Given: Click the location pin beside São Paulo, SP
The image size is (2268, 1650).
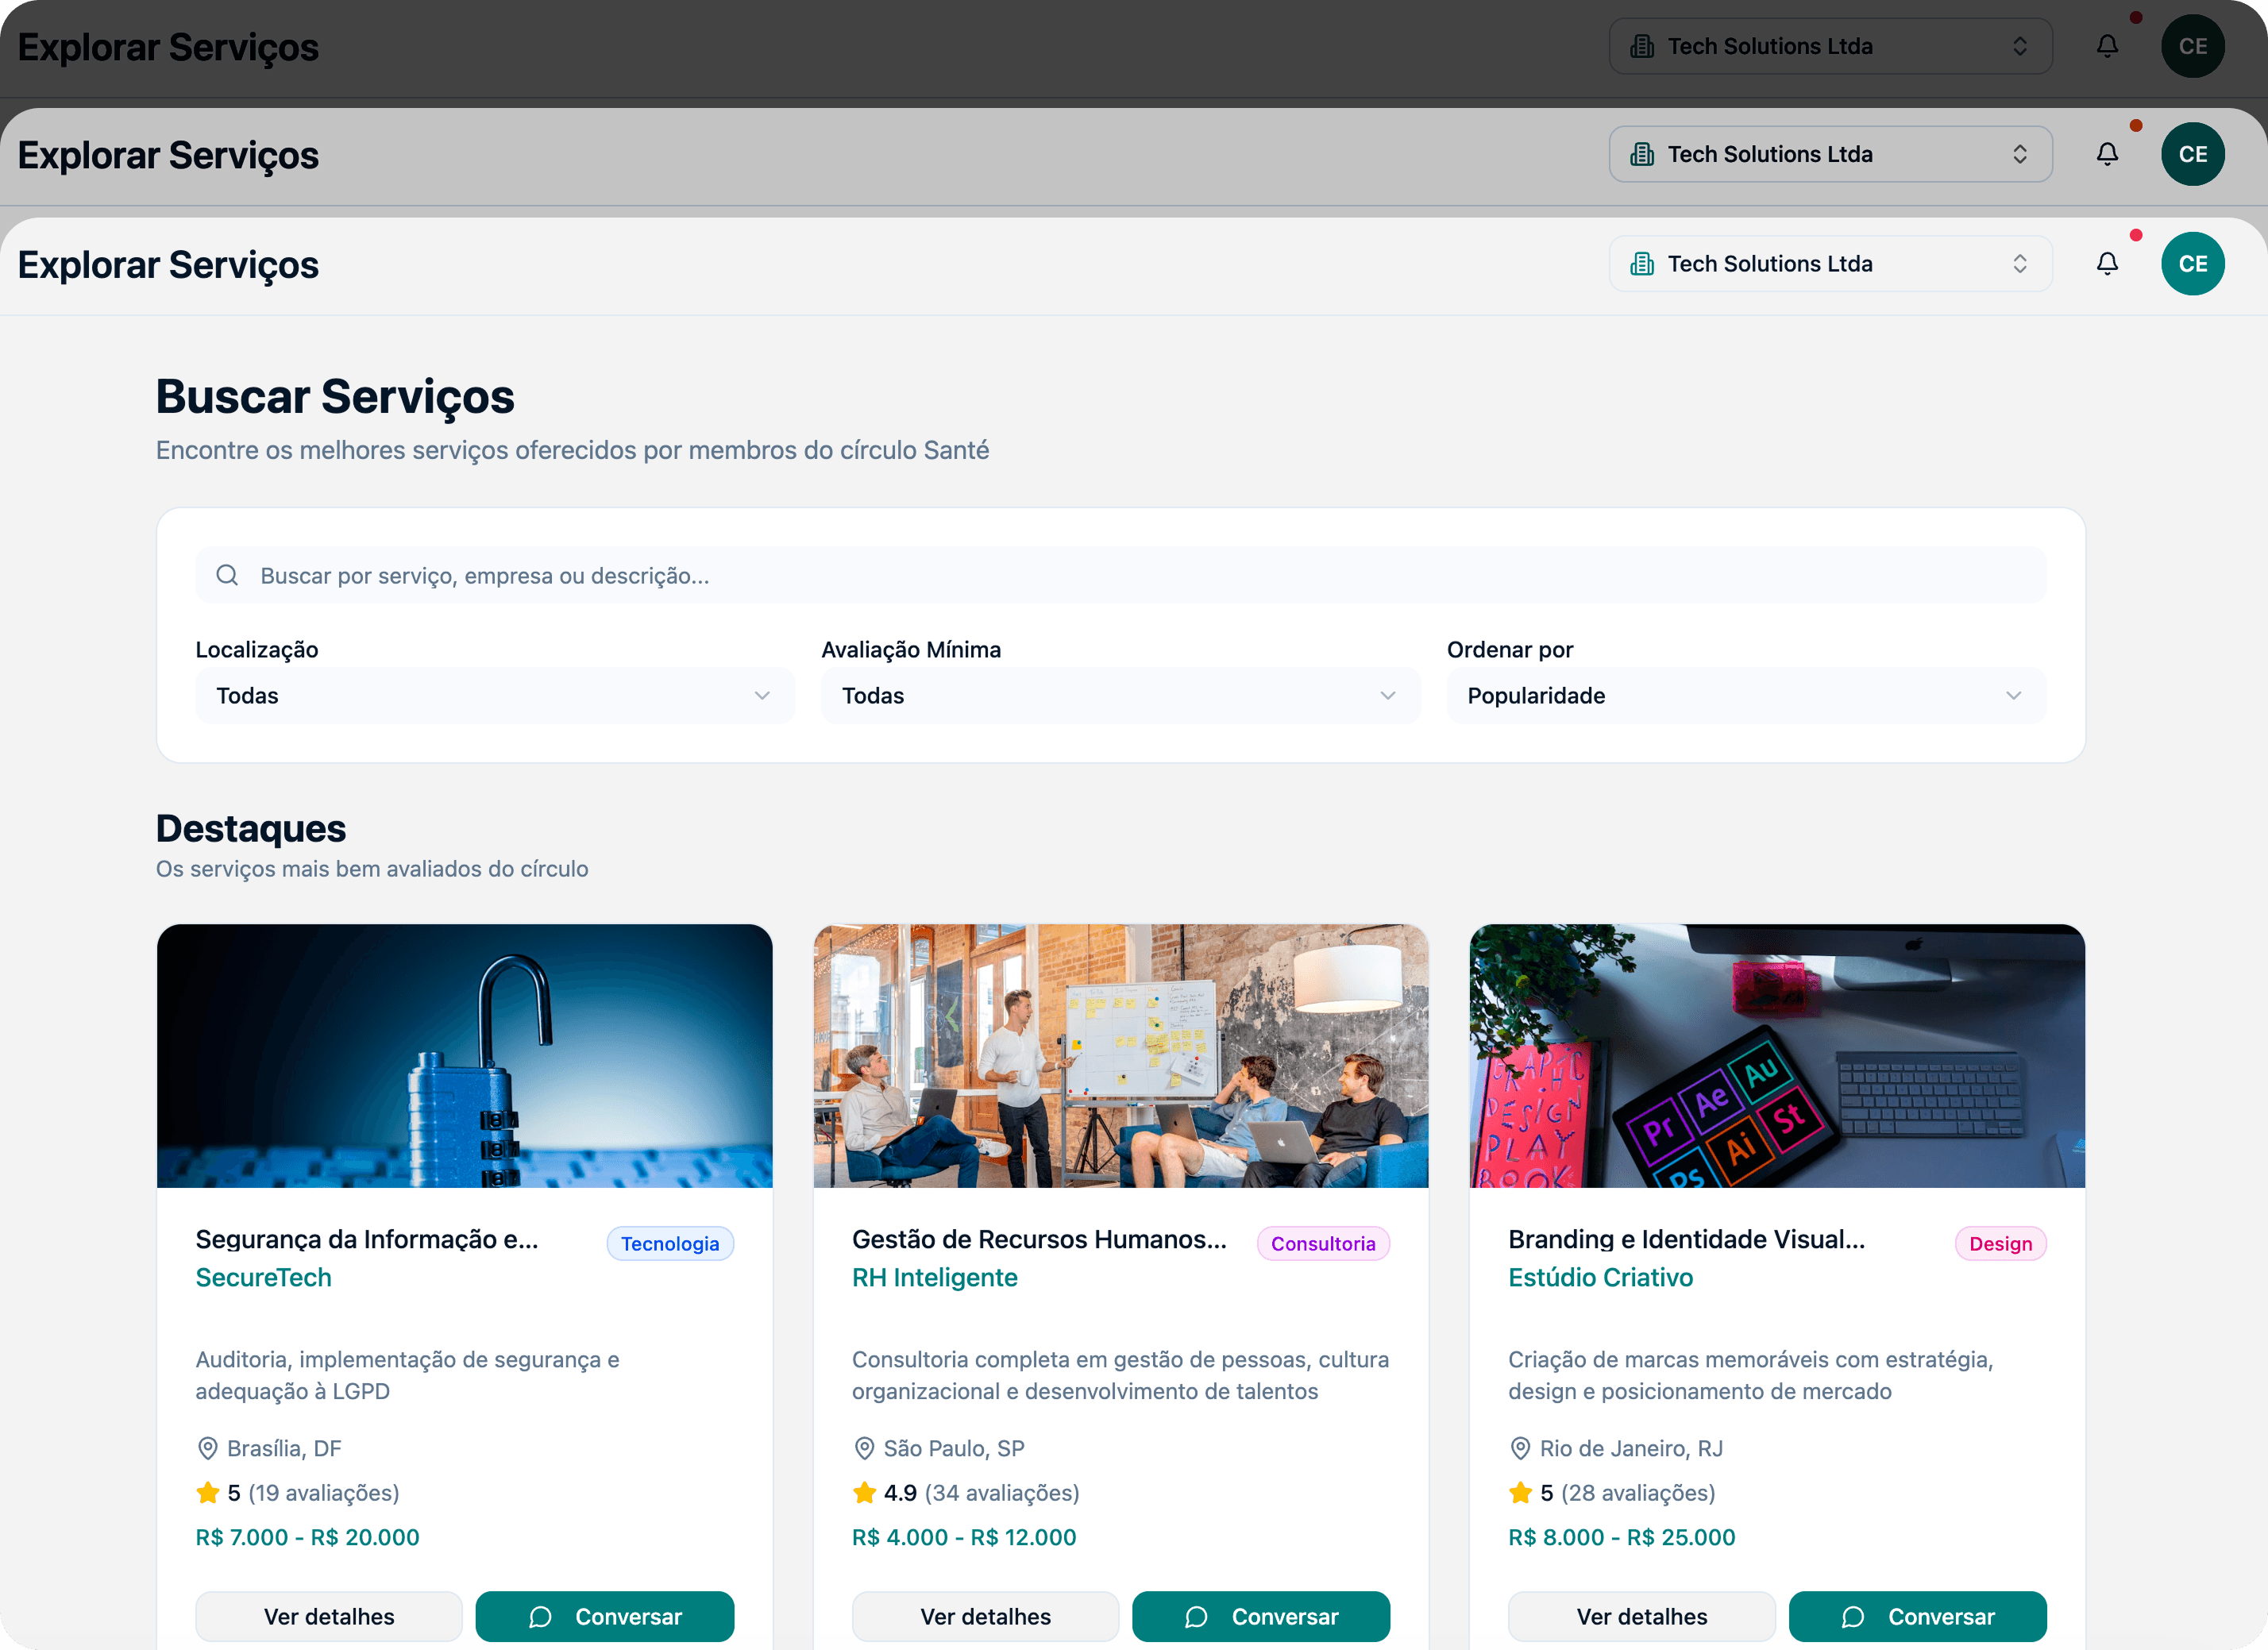Looking at the screenshot, I should [864, 1448].
